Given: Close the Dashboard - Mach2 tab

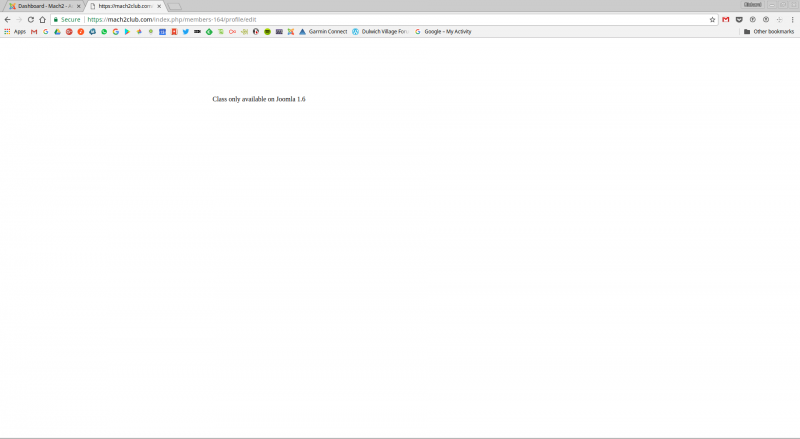Looking at the screenshot, I should click(79, 6).
